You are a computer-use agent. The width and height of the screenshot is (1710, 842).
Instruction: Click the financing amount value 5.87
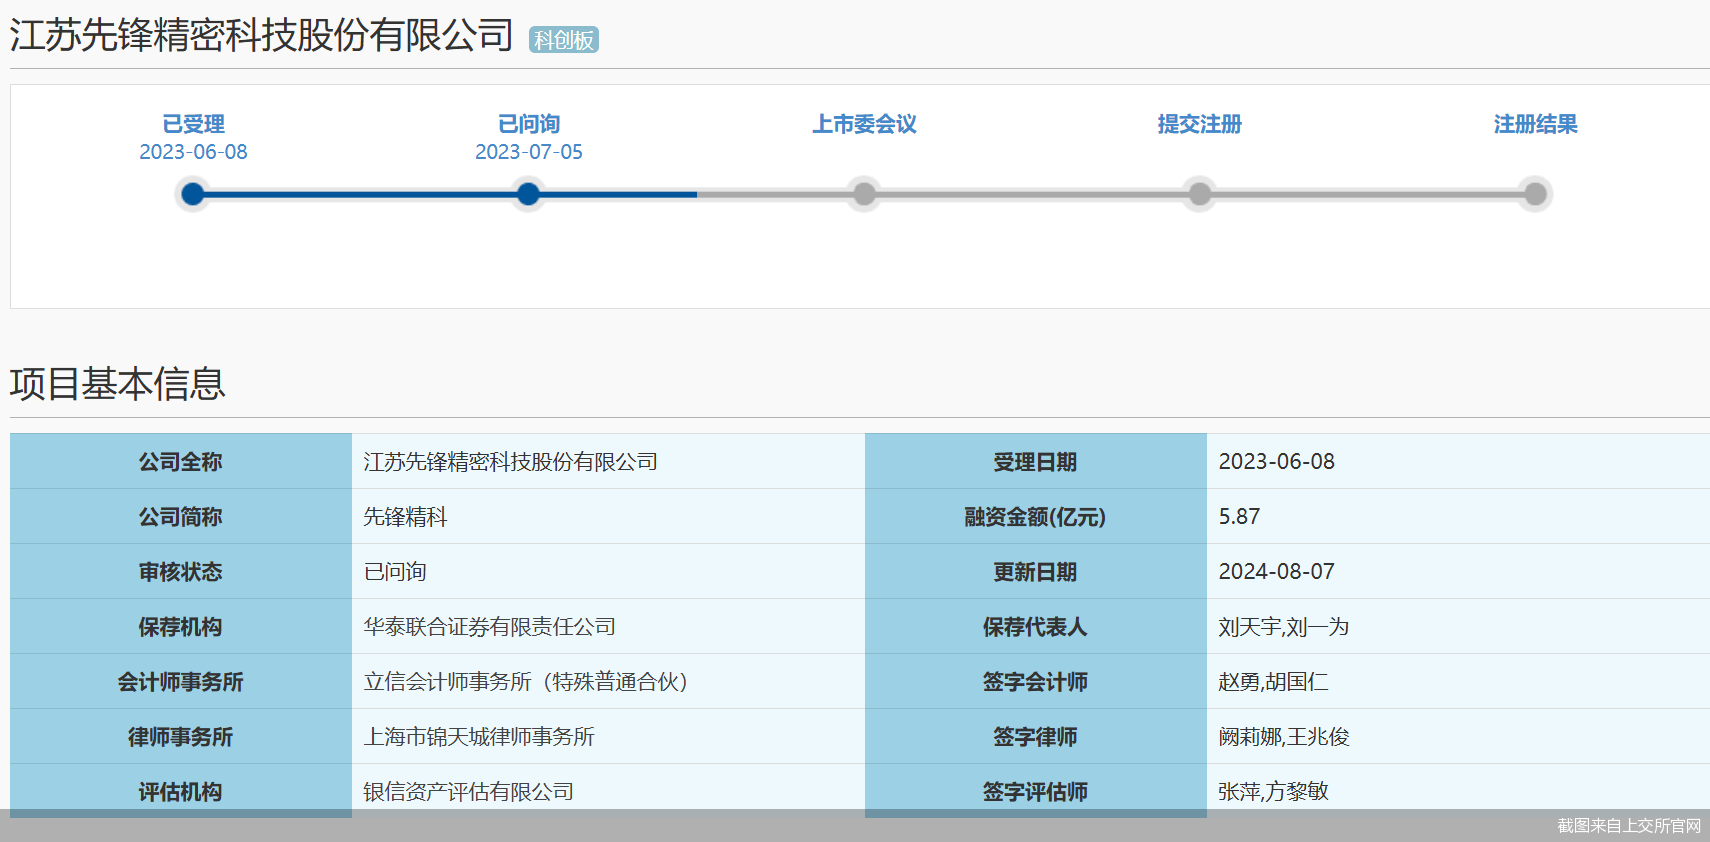1239,517
